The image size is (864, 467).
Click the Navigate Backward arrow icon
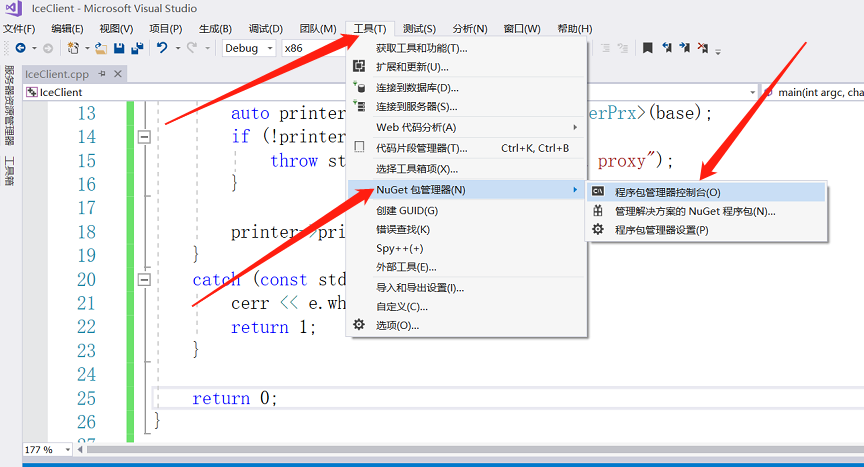[x=20, y=48]
